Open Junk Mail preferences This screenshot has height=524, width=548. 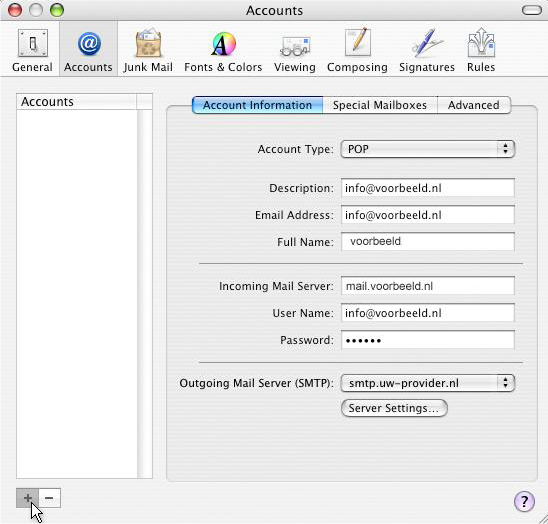[148, 51]
